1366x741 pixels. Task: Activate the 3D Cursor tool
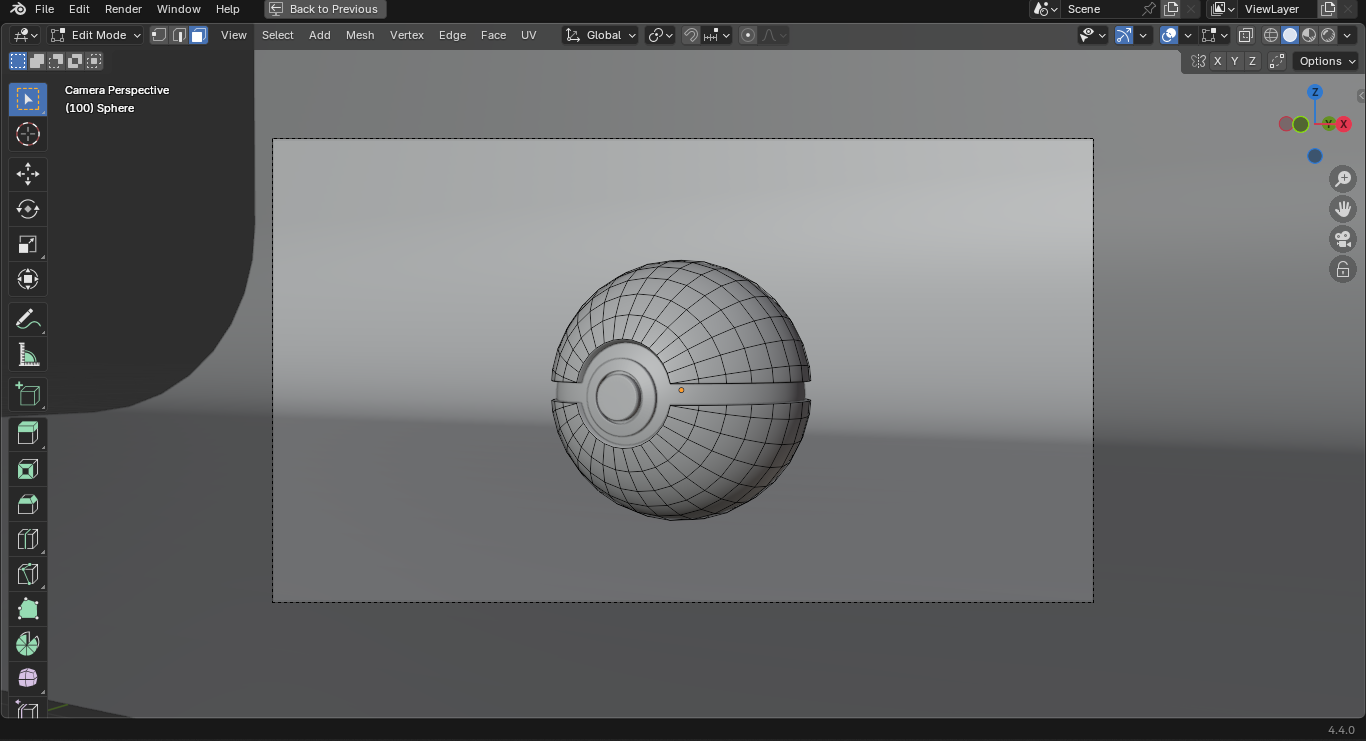tap(28, 134)
